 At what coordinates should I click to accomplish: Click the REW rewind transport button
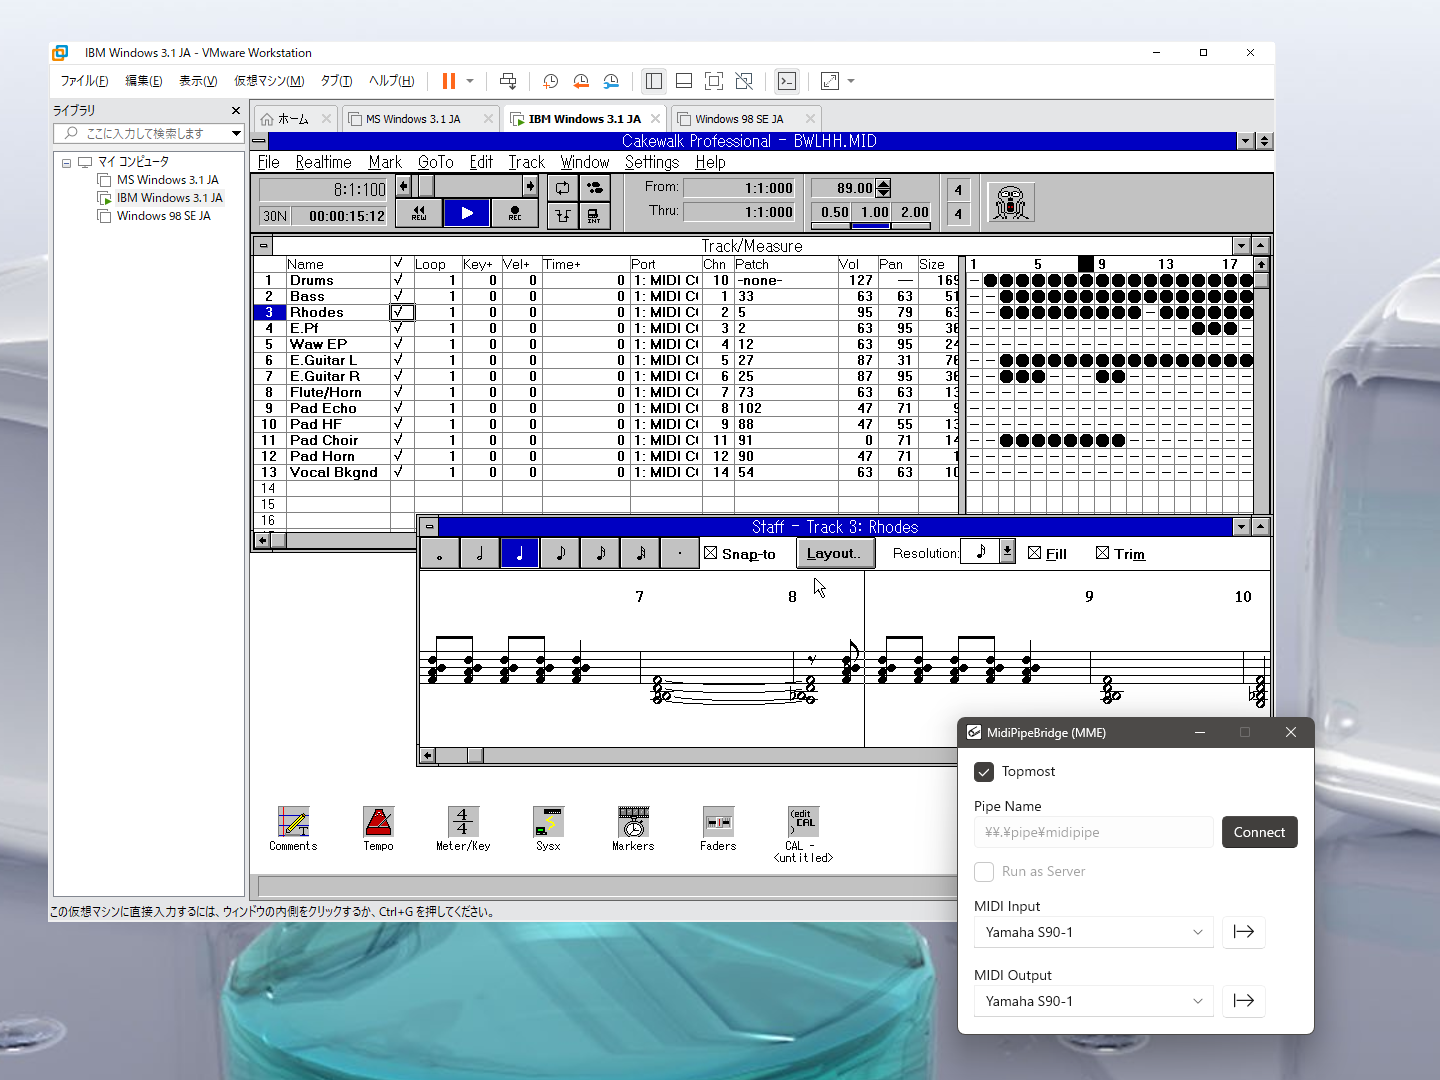(419, 213)
